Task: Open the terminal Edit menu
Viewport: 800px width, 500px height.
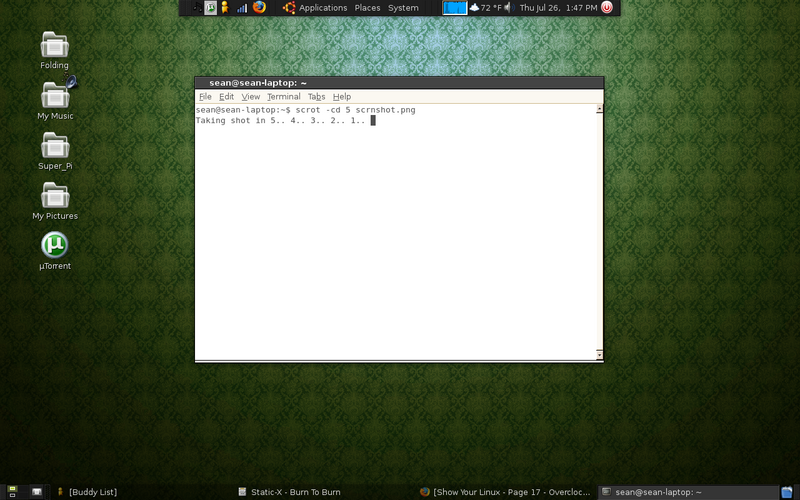Action: pyautogui.click(x=227, y=96)
